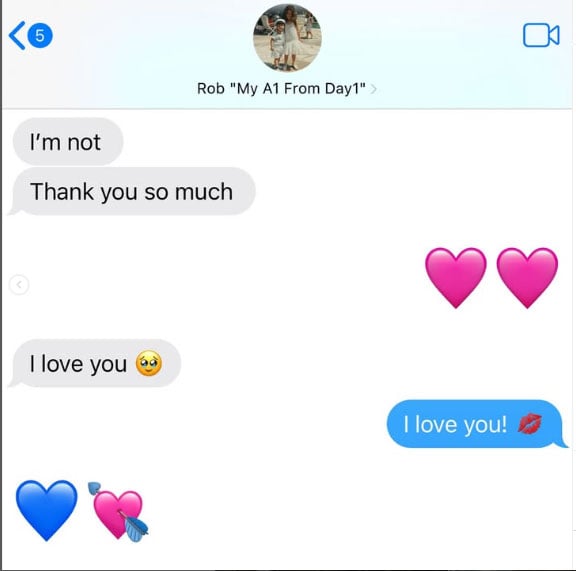Click the unread count badge showing 5
Screen dimensions: 576x571
pos(40,36)
